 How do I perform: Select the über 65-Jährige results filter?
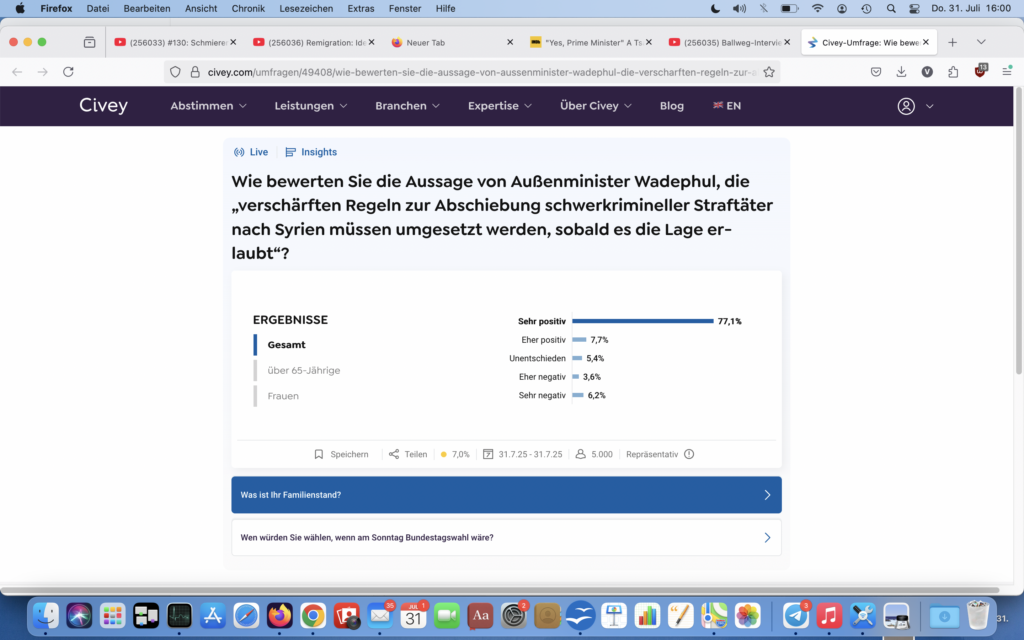[x=303, y=370]
